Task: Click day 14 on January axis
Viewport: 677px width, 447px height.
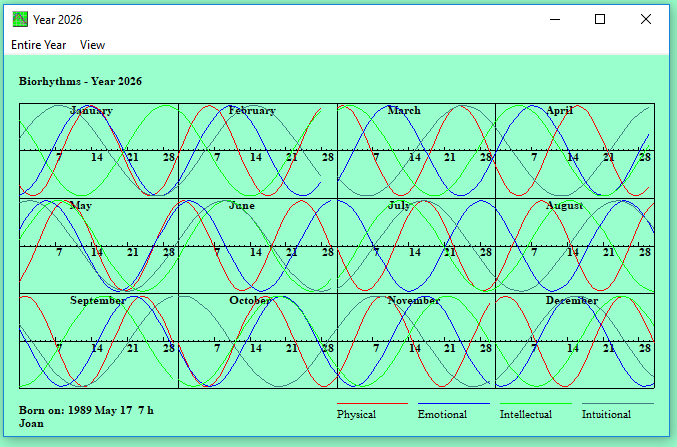Action: (97, 157)
